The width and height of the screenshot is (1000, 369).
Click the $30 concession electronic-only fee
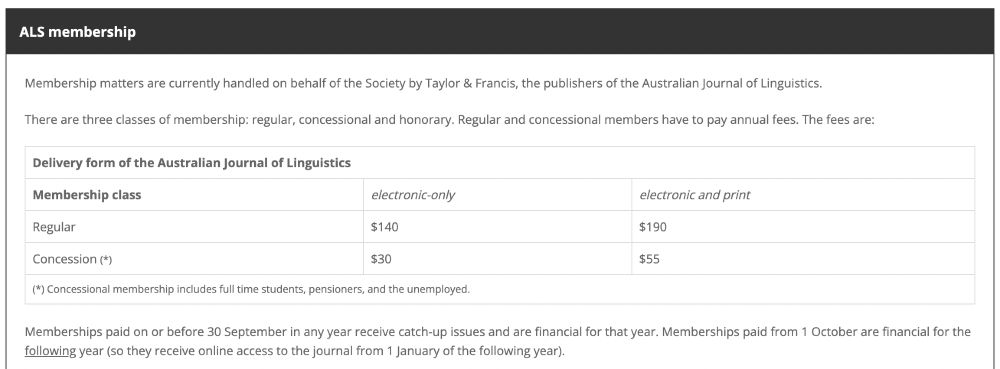[381, 259]
